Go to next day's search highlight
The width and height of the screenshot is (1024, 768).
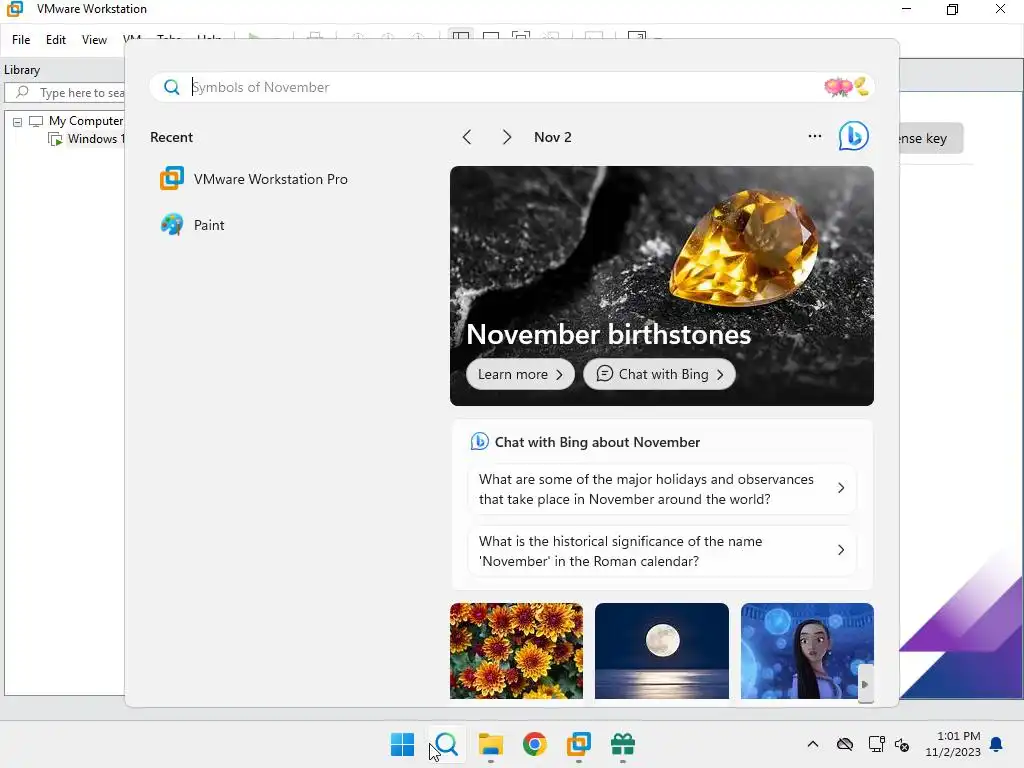point(507,137)
